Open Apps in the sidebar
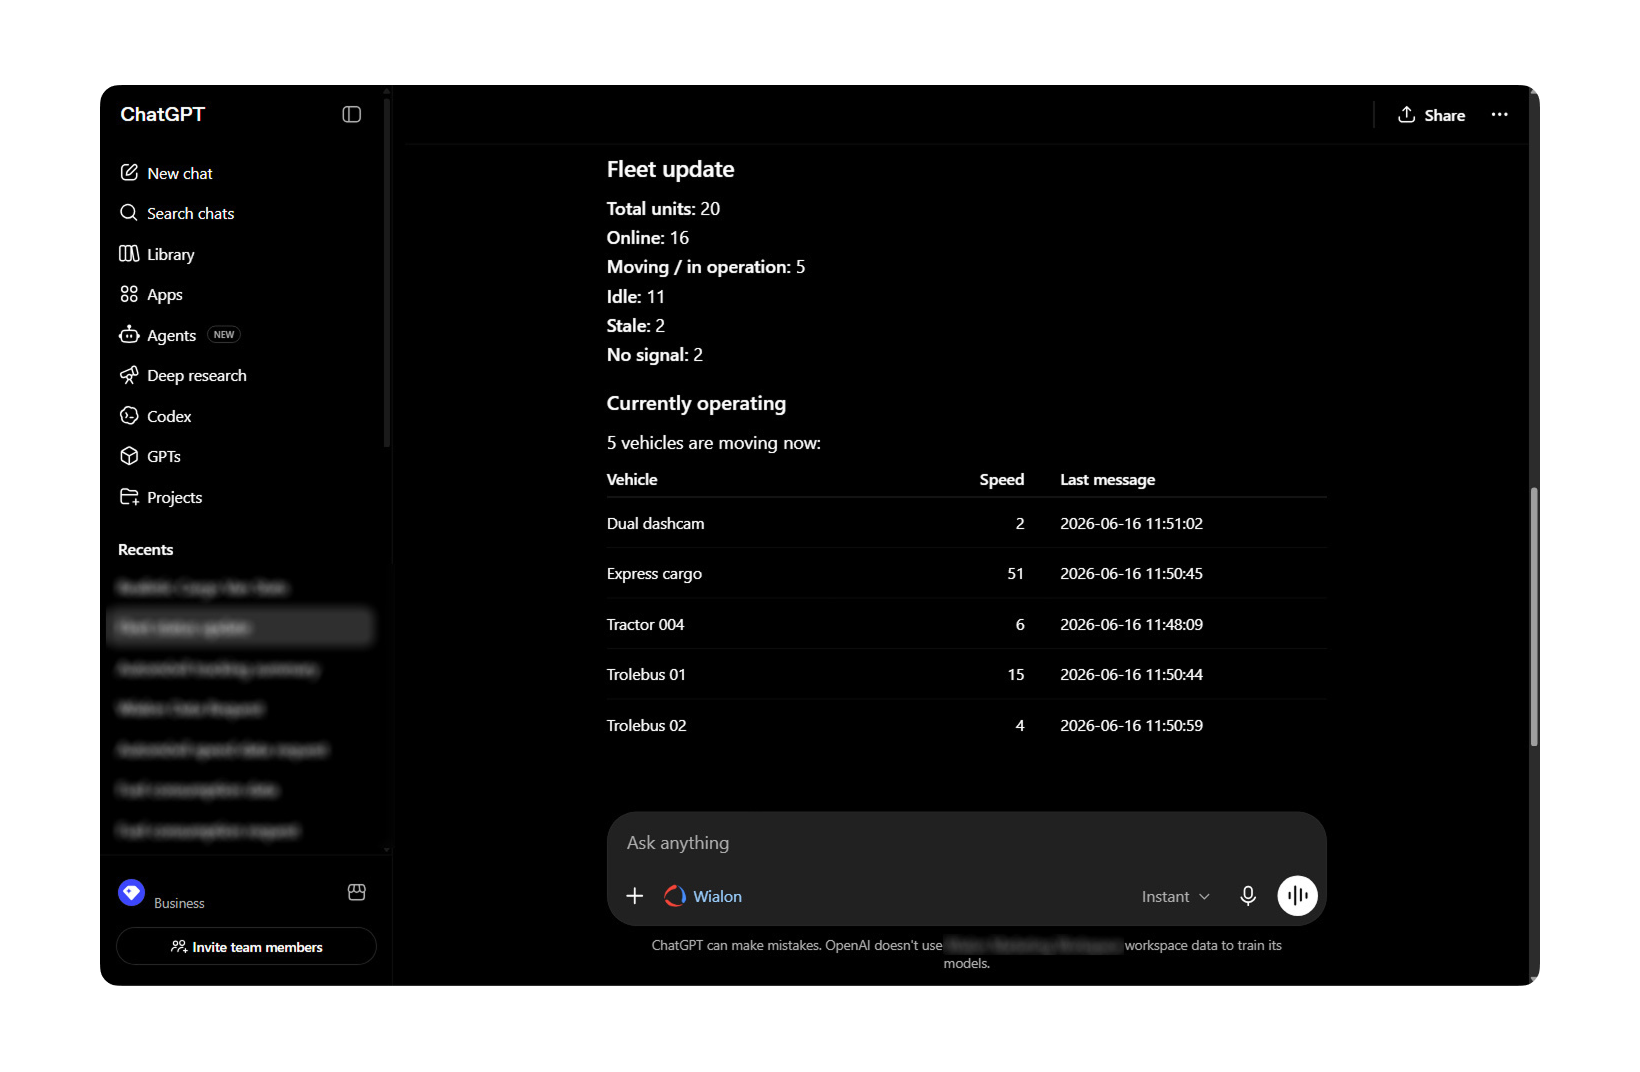1640x1072 pixels. click(165, 294)
